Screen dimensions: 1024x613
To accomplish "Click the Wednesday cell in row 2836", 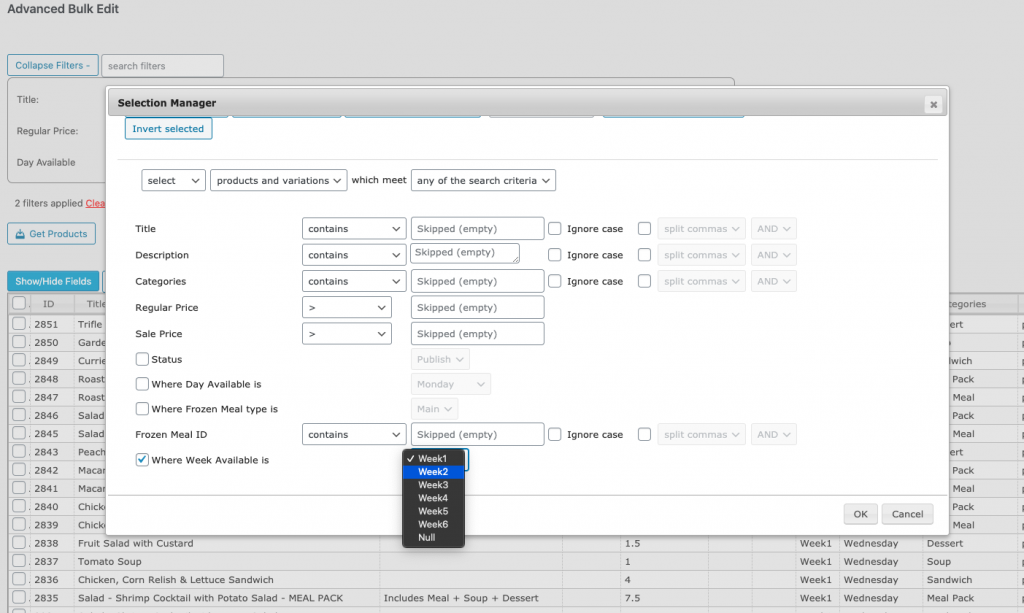I will pos(871,580).
